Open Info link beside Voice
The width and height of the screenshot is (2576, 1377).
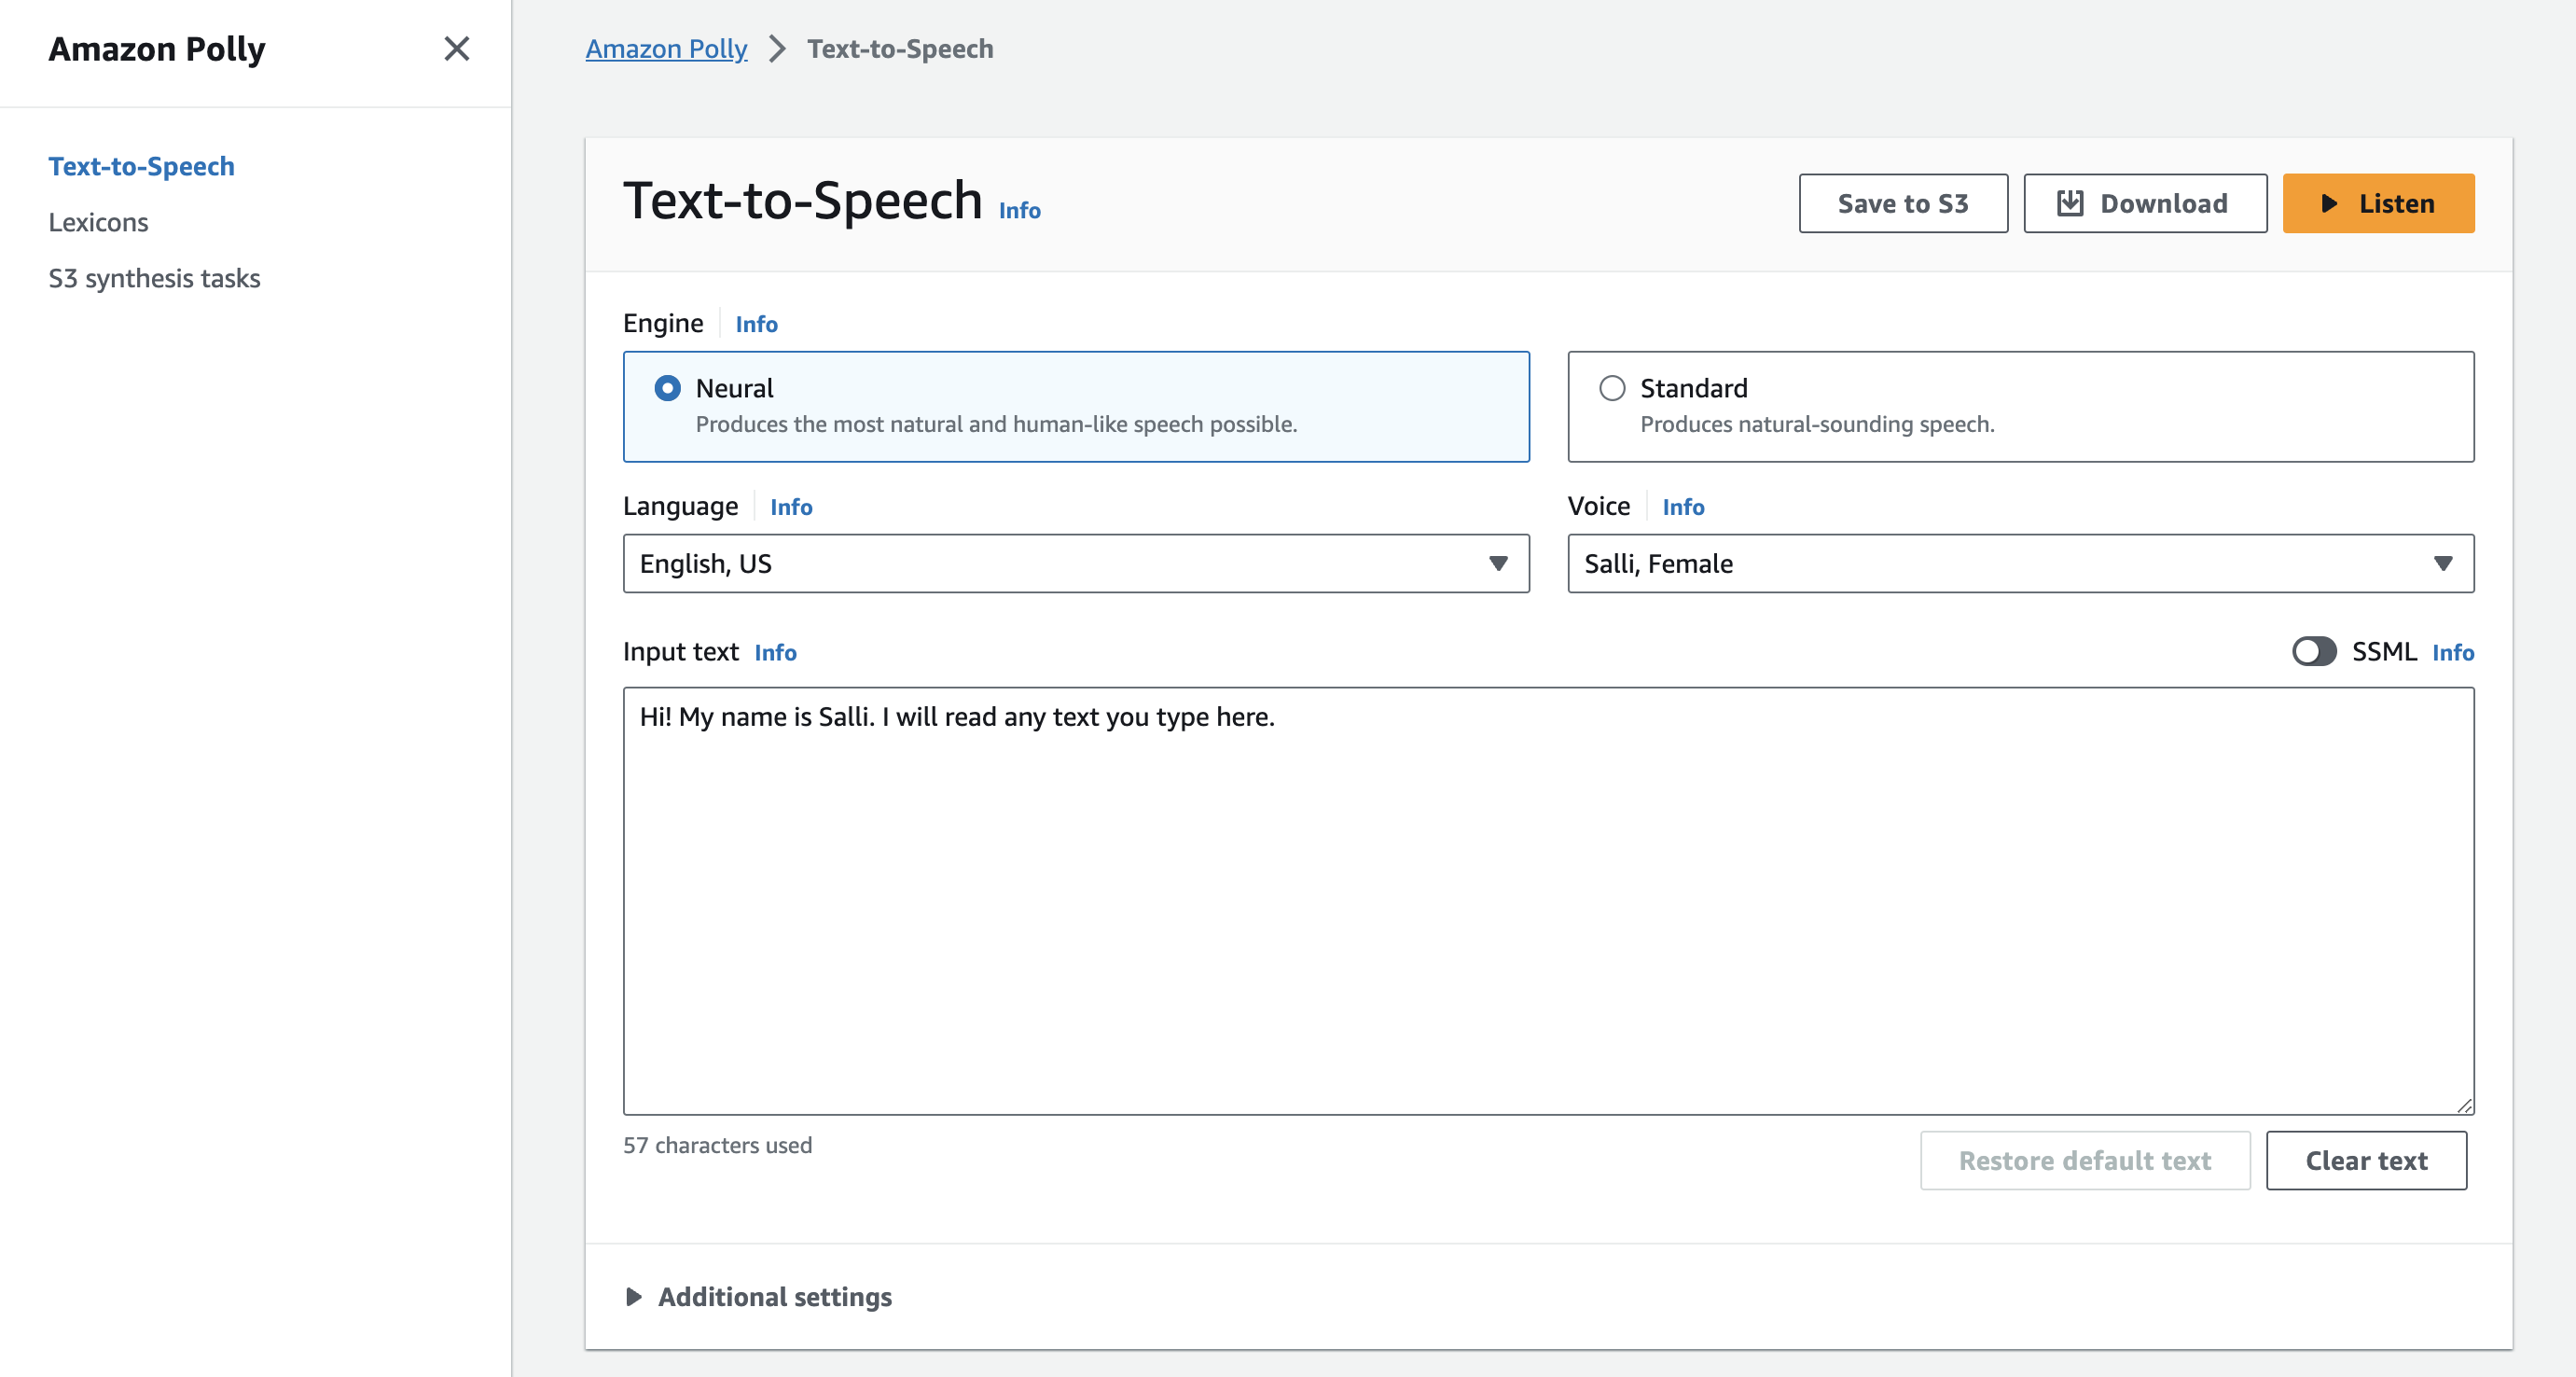(1683, 507)
